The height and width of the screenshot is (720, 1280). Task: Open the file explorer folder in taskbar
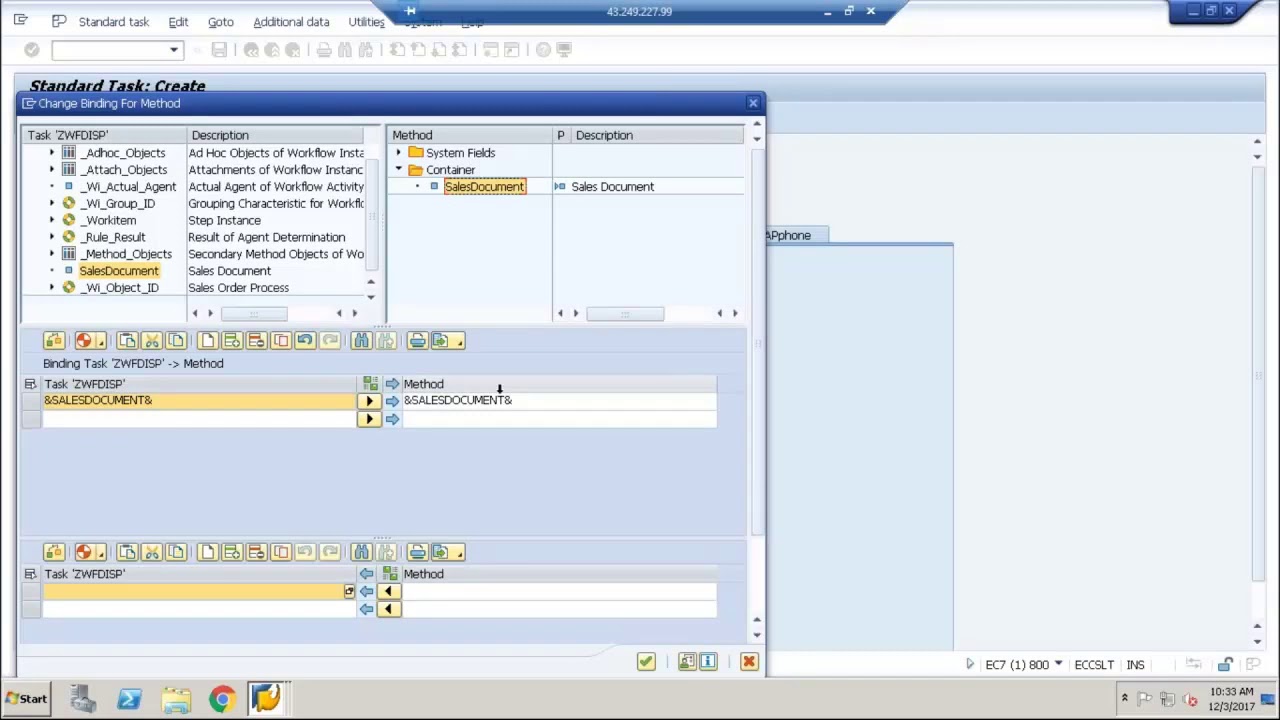(176, 699)
